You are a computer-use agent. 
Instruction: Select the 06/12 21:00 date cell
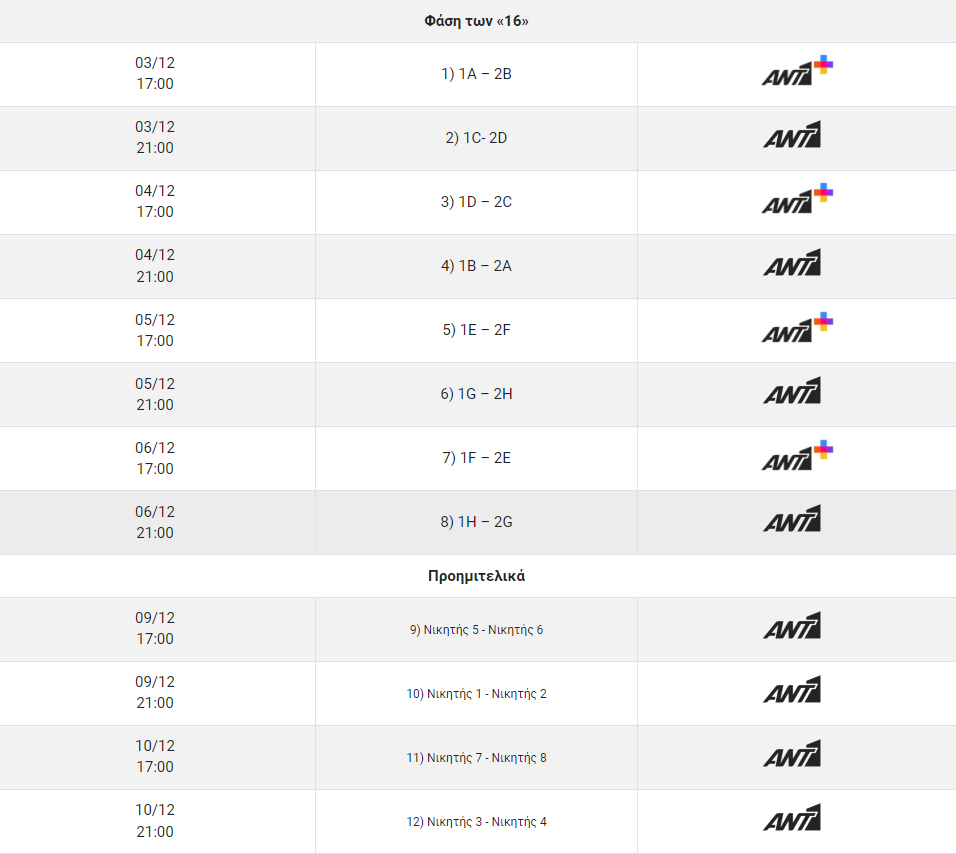(155, 522)
